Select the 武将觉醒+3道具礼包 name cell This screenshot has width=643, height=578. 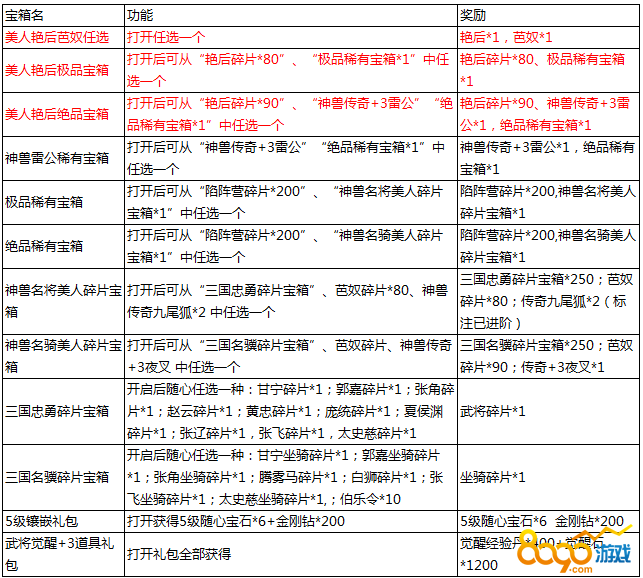click(x=57, y=554)
